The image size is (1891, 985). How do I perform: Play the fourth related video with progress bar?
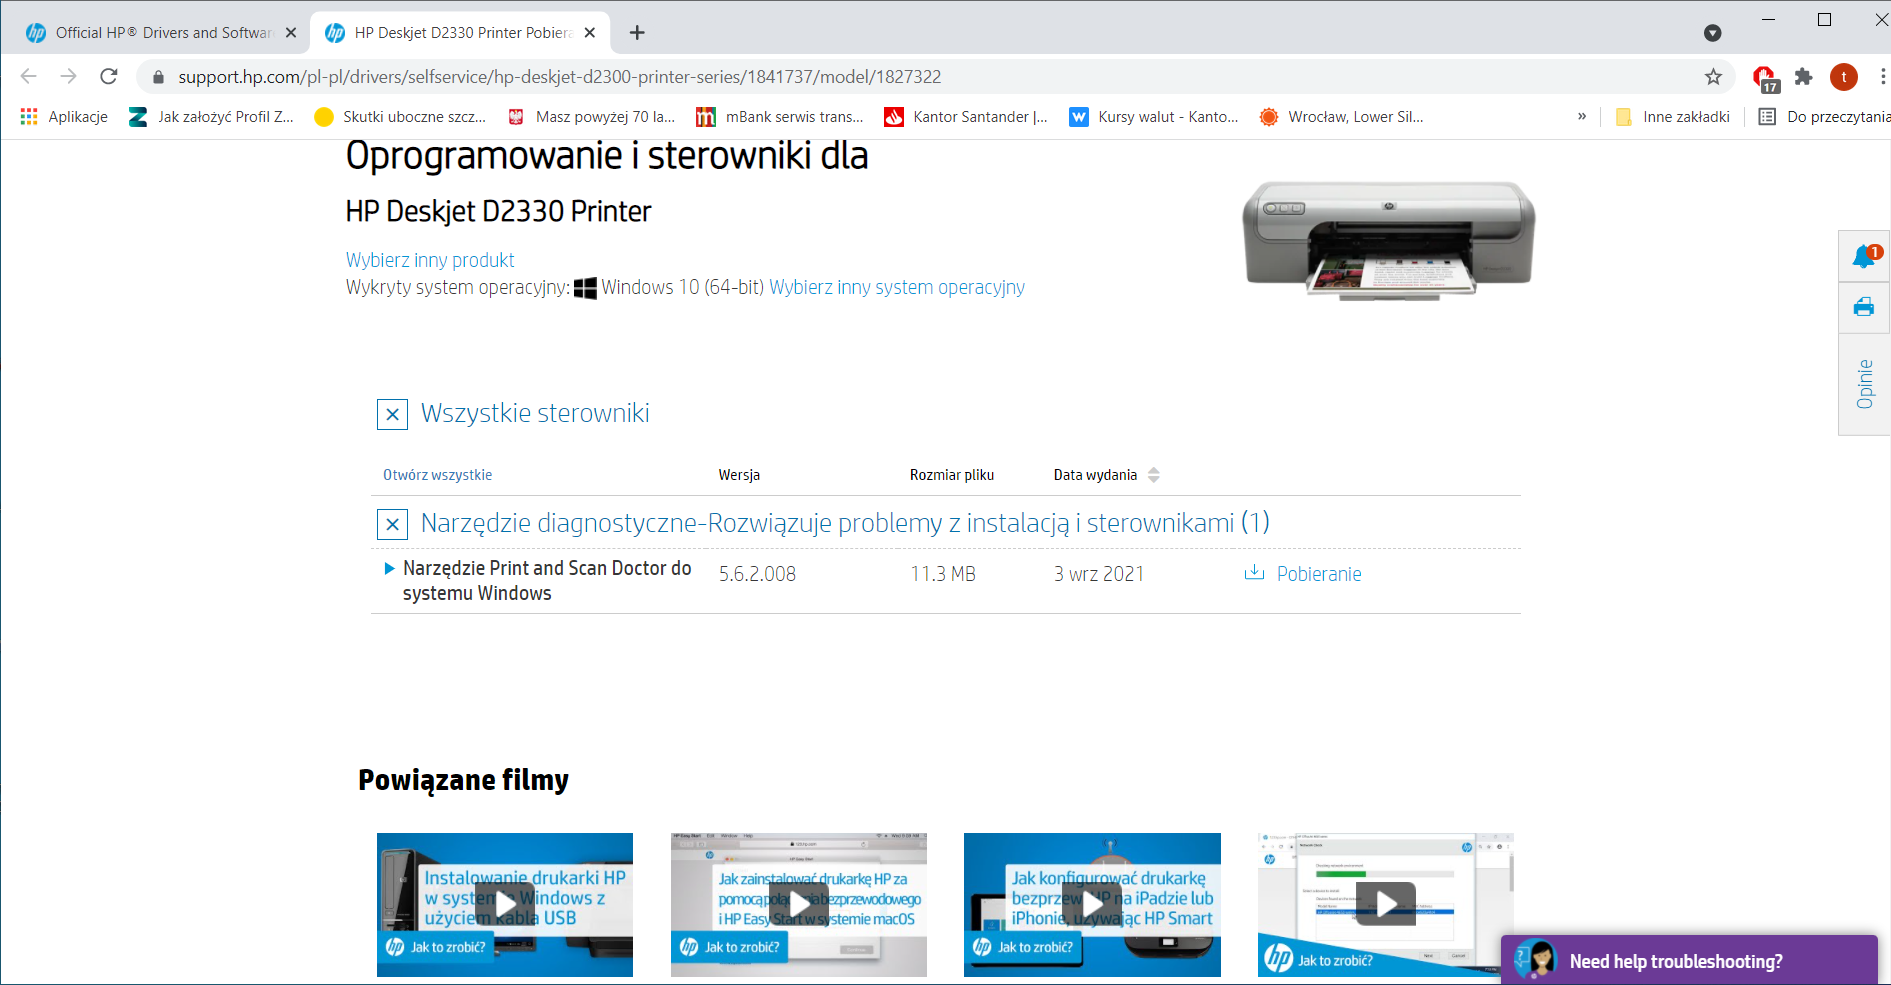click(1385, 904)
